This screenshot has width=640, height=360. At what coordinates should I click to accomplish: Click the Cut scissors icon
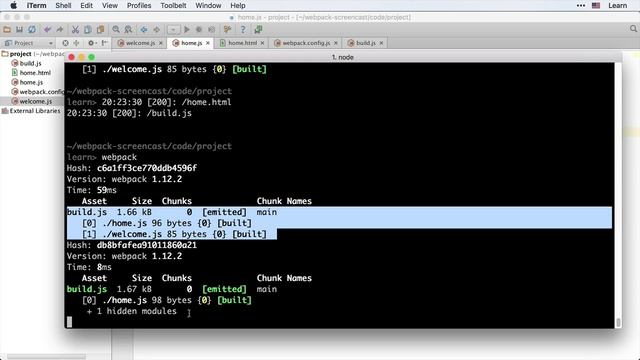(x=75, y=29)
